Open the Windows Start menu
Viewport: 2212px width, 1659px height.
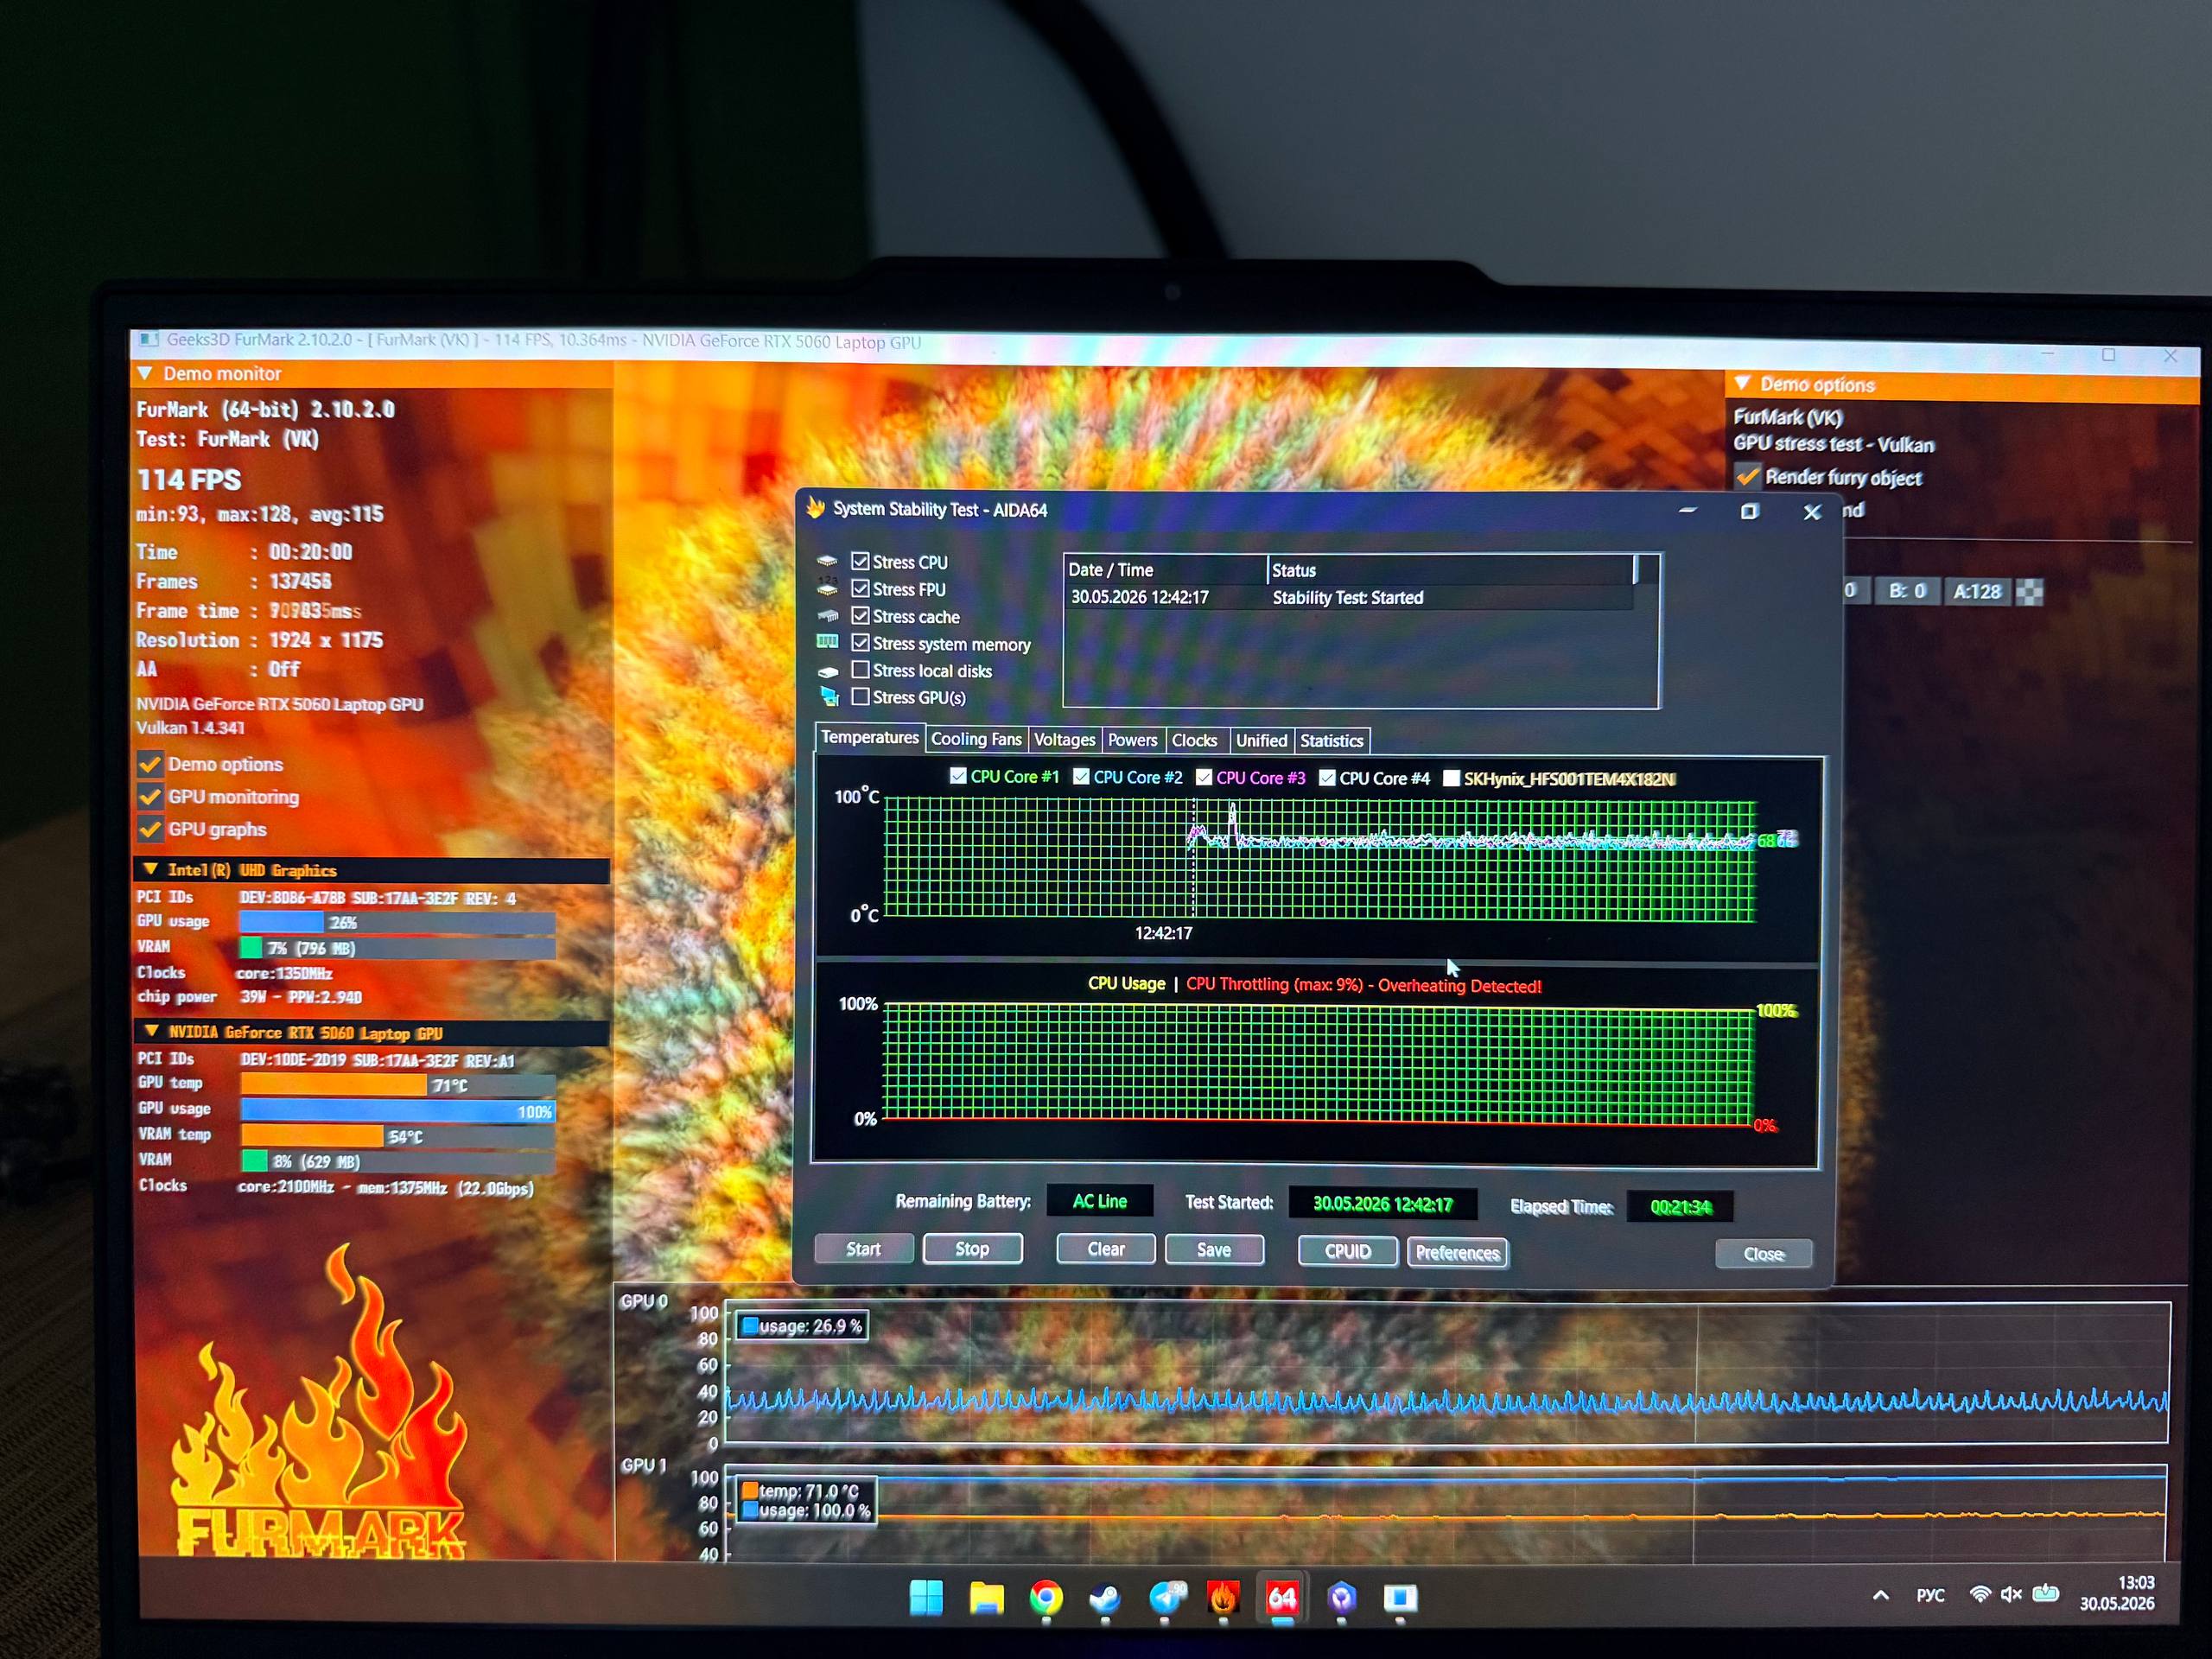coord(926,1597)
